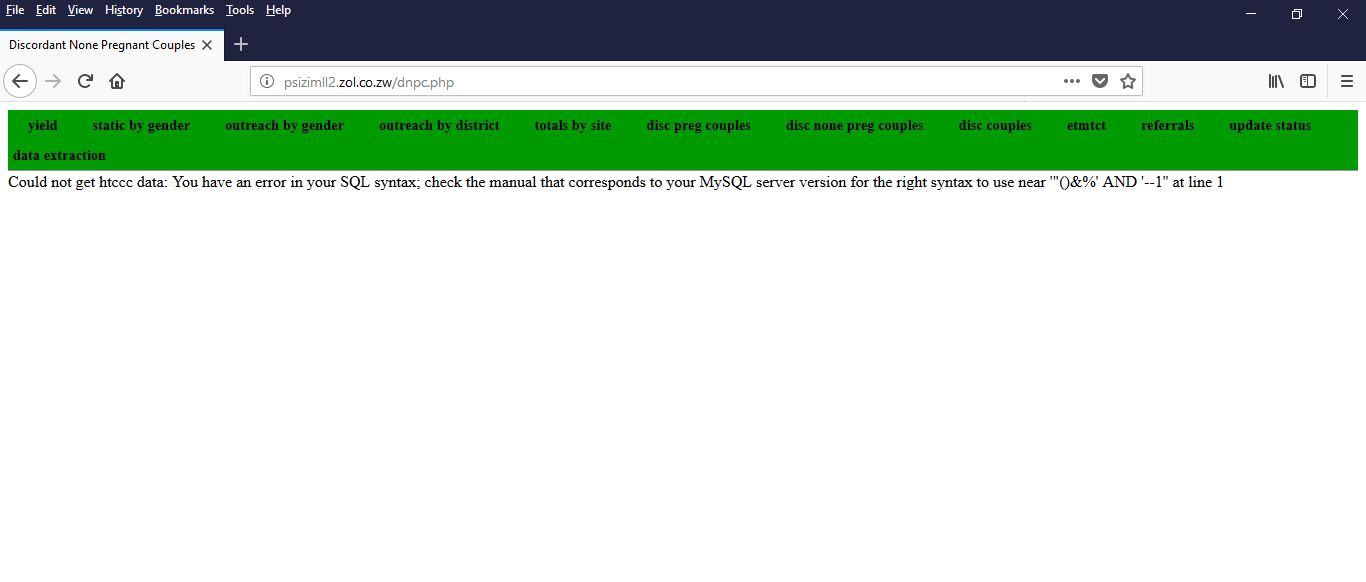Viewport: 1366px width, 582px height.
Task: Follow the 'outreach by district' link
Action: [x=439, y=125]
